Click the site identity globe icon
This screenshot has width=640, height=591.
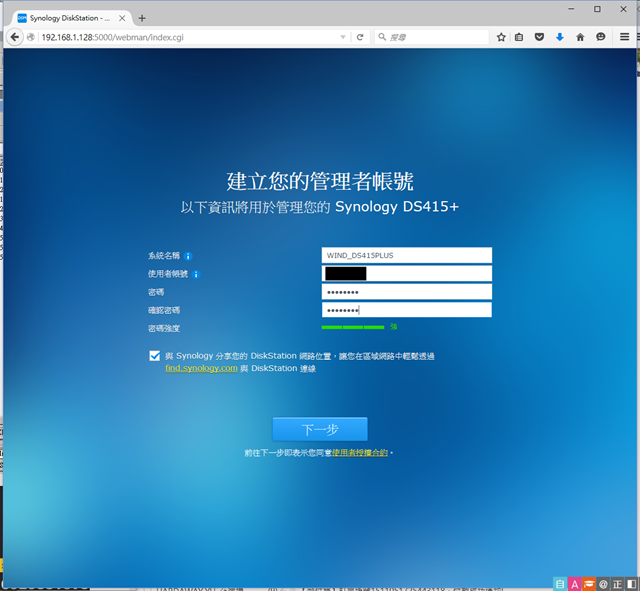pos(31,37)
